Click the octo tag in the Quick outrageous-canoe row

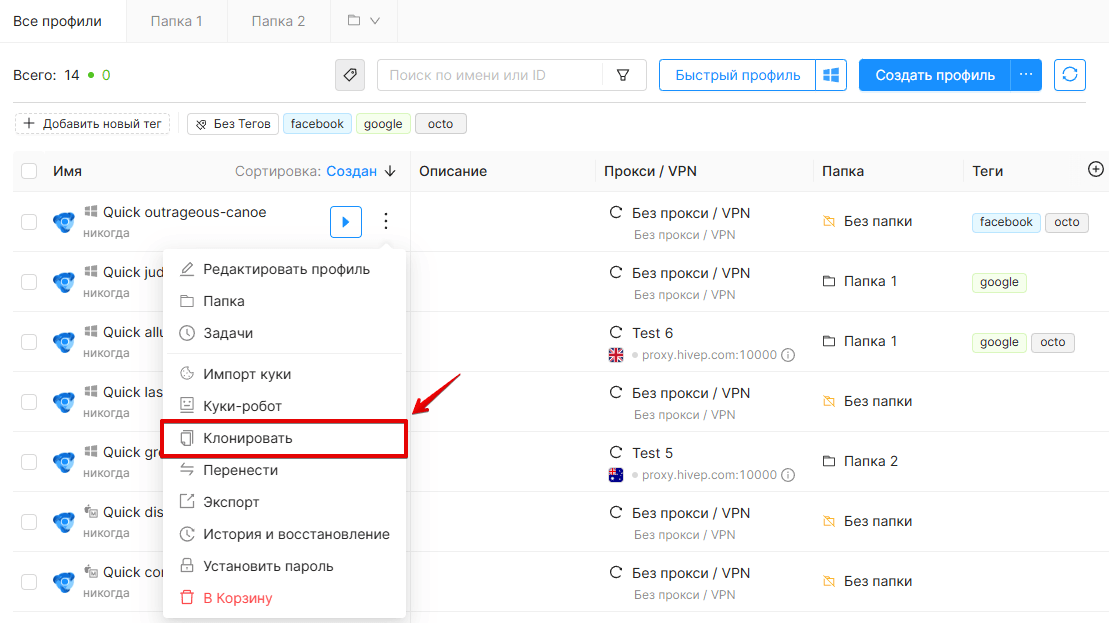click(x=1067, y=222)
